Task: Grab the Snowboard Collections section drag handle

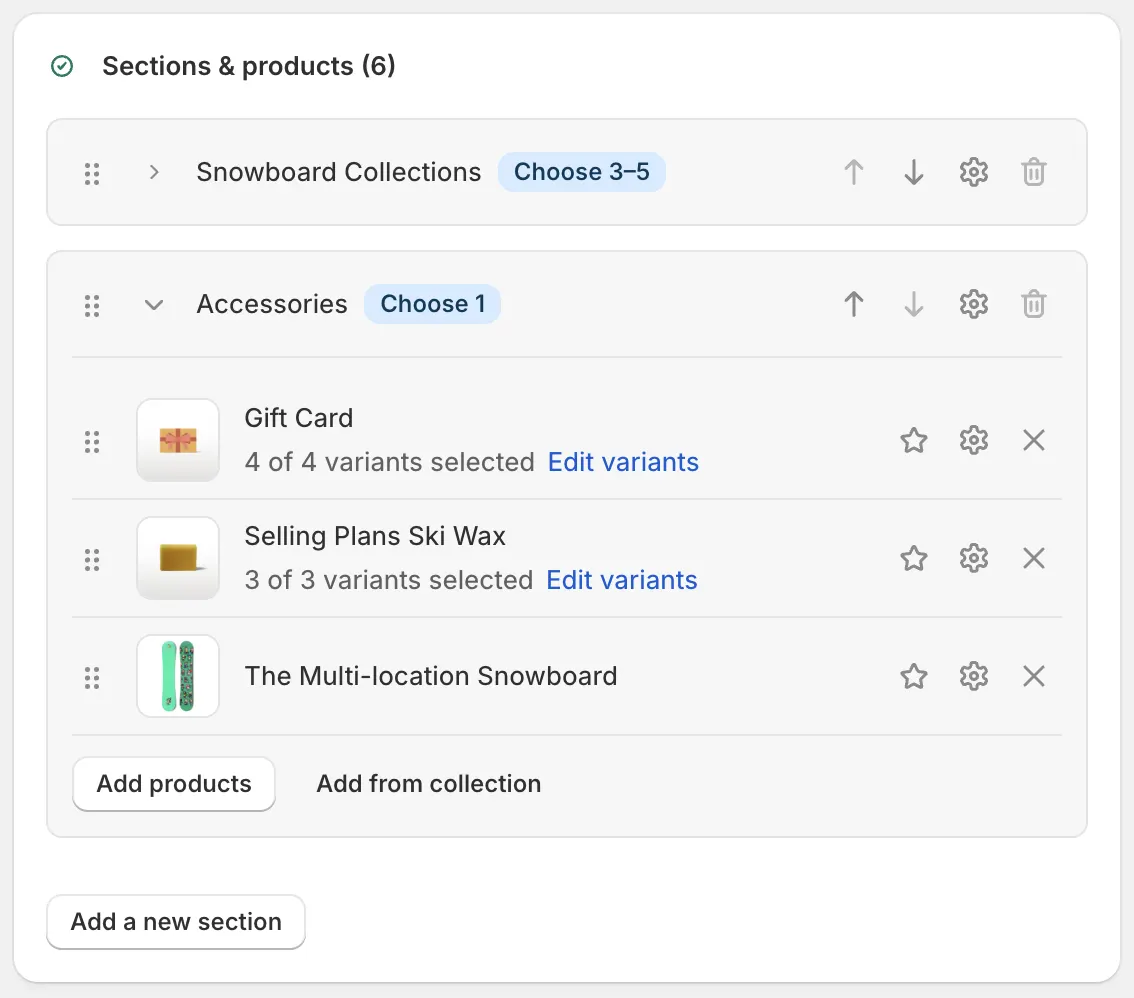Action: (92, 174)
